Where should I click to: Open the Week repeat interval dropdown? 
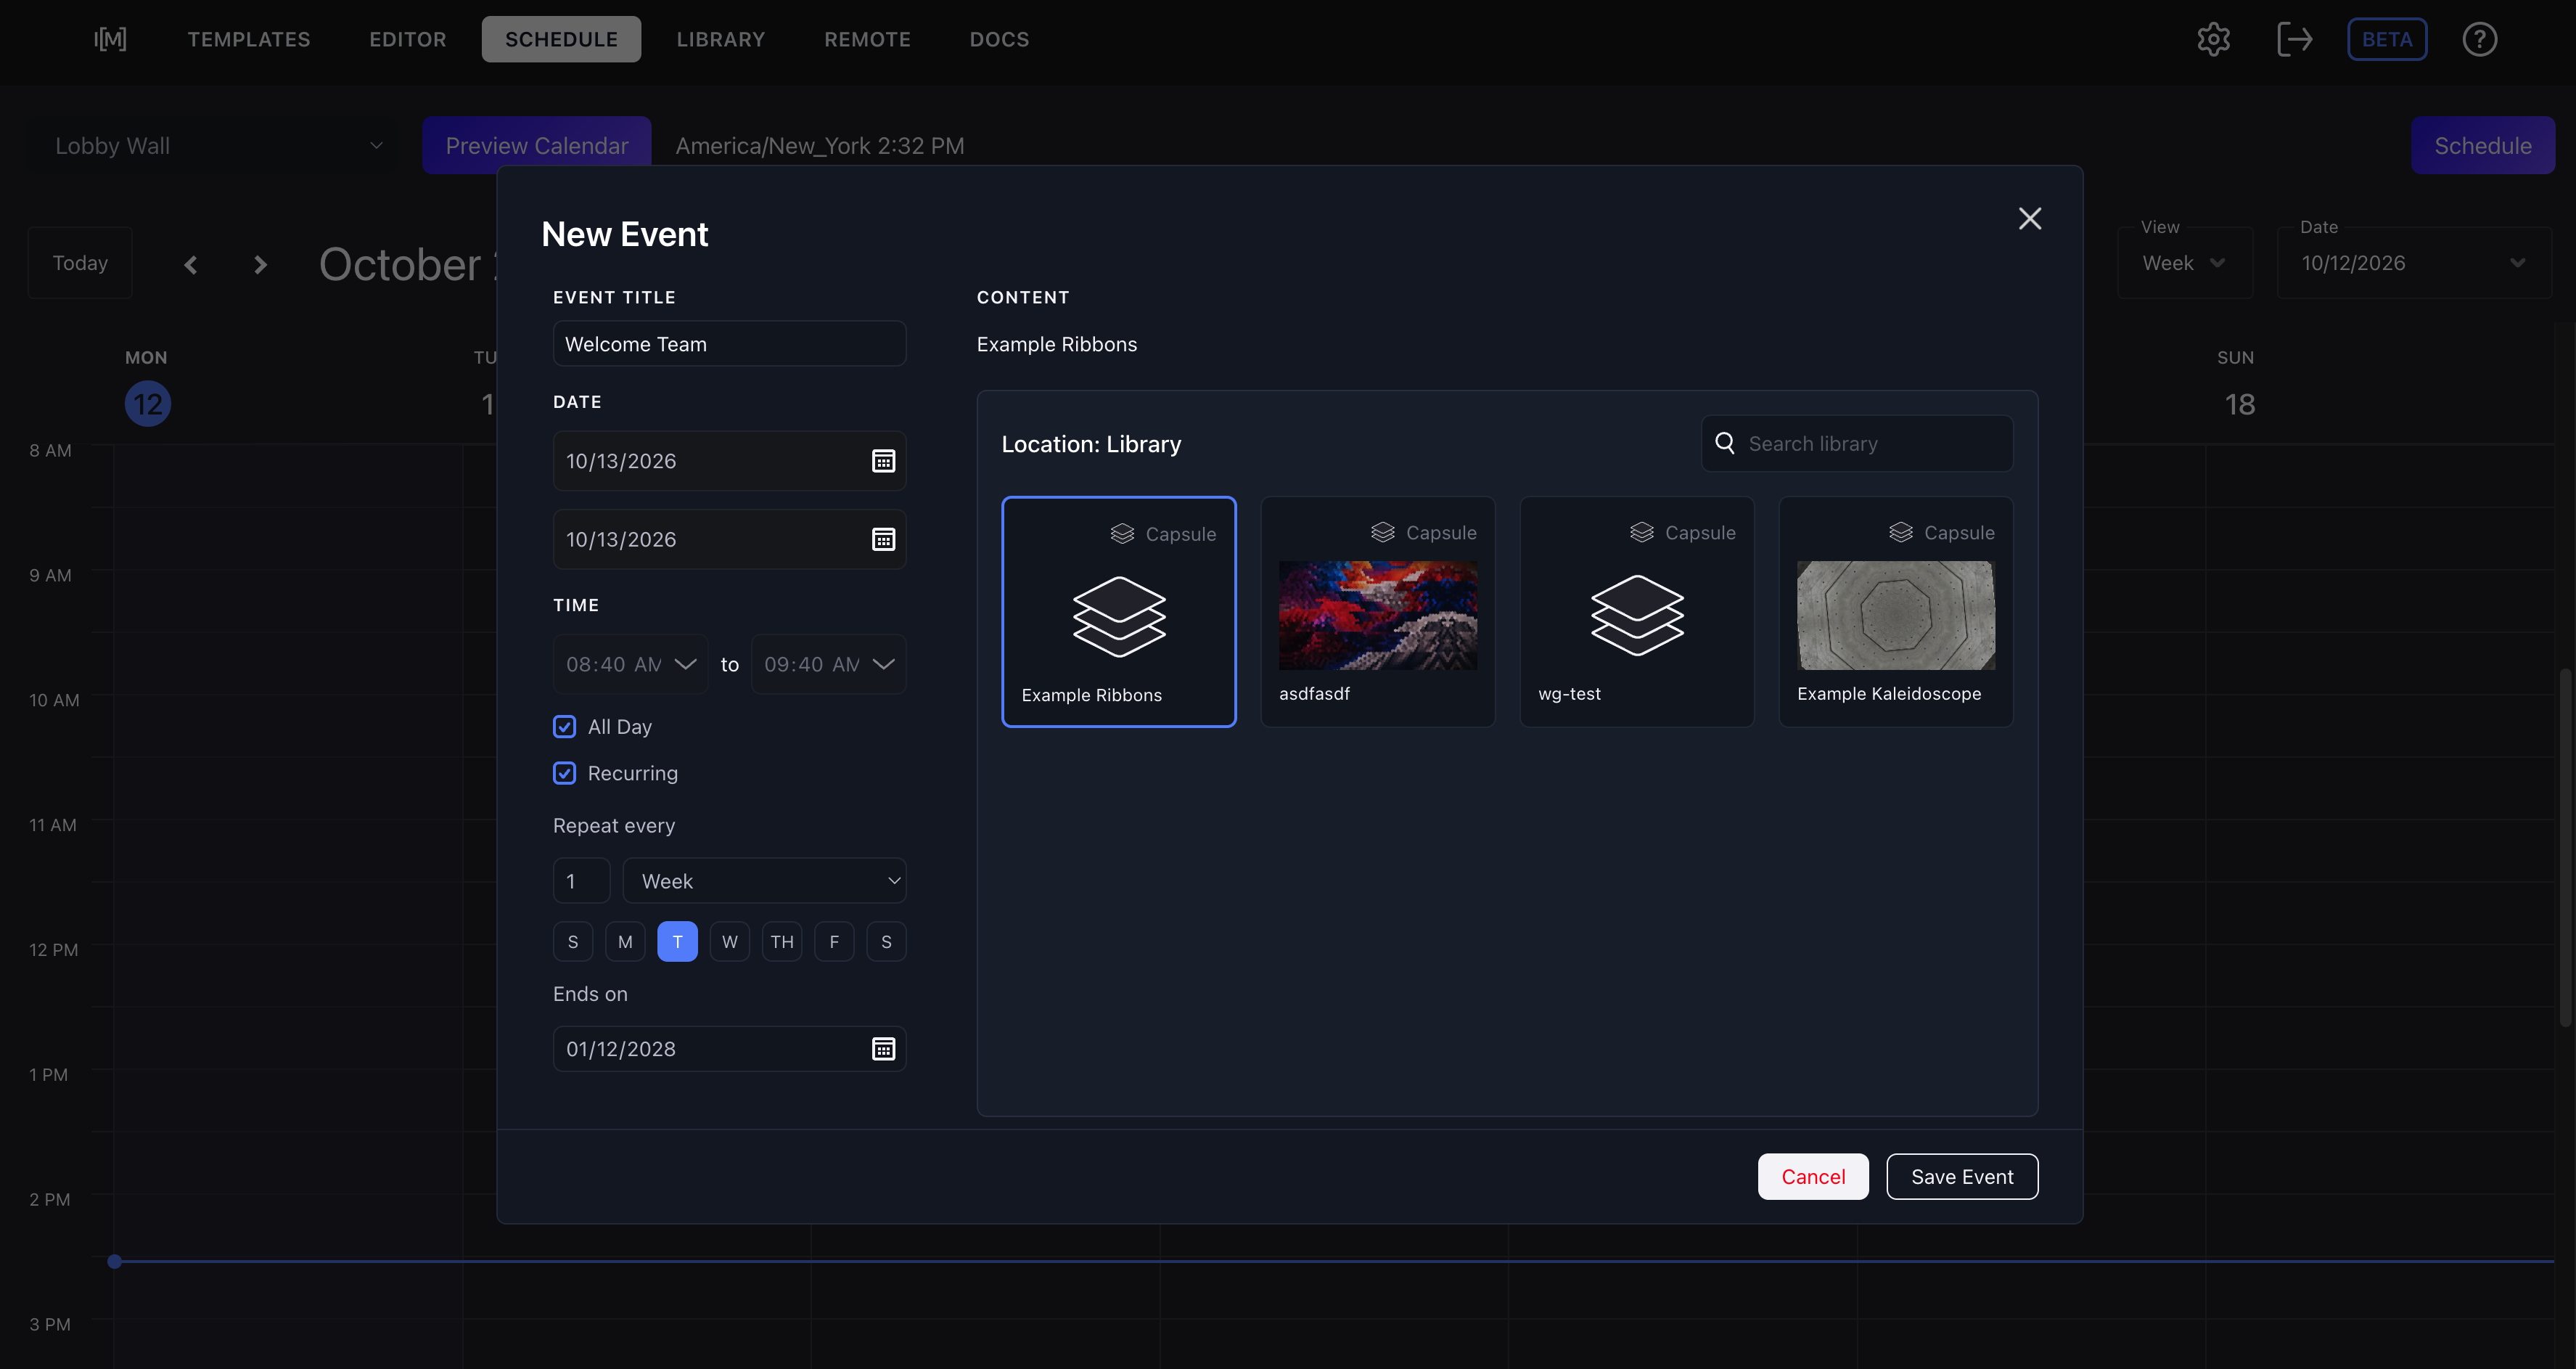(765, 881)
